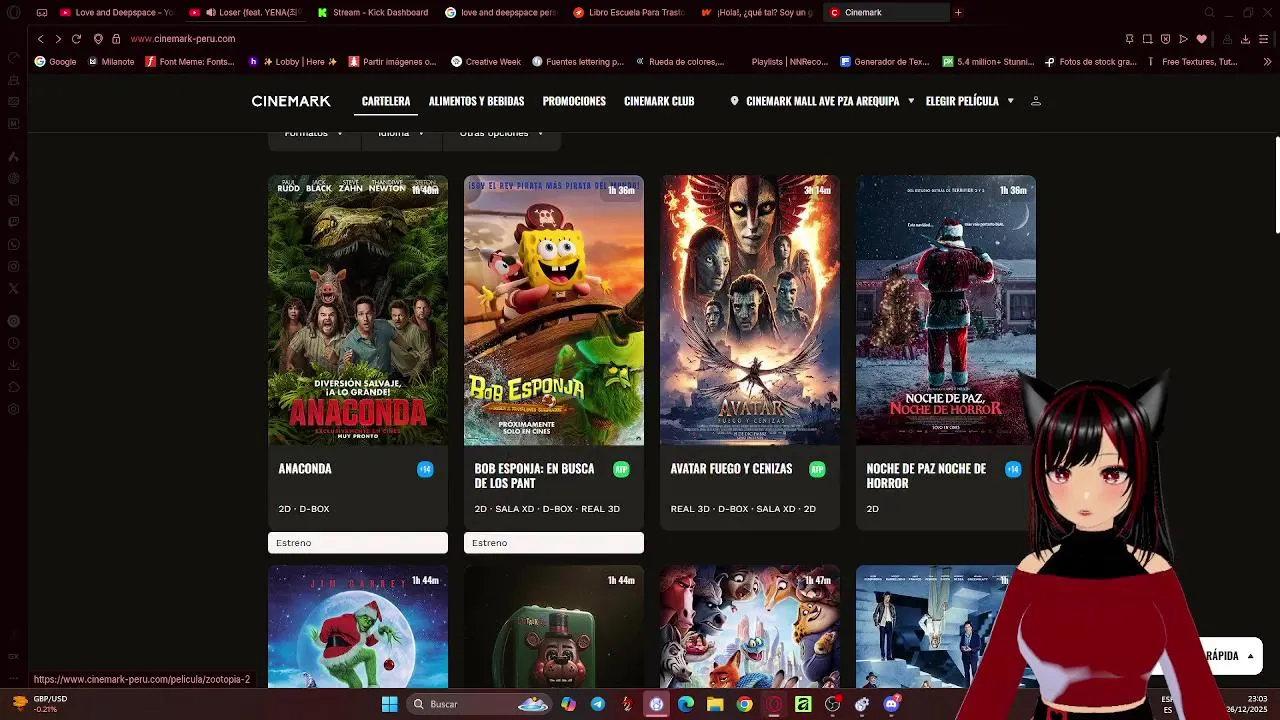
Task: Click the GBP/USD widget in the taskbar
Action: [40, 704]
